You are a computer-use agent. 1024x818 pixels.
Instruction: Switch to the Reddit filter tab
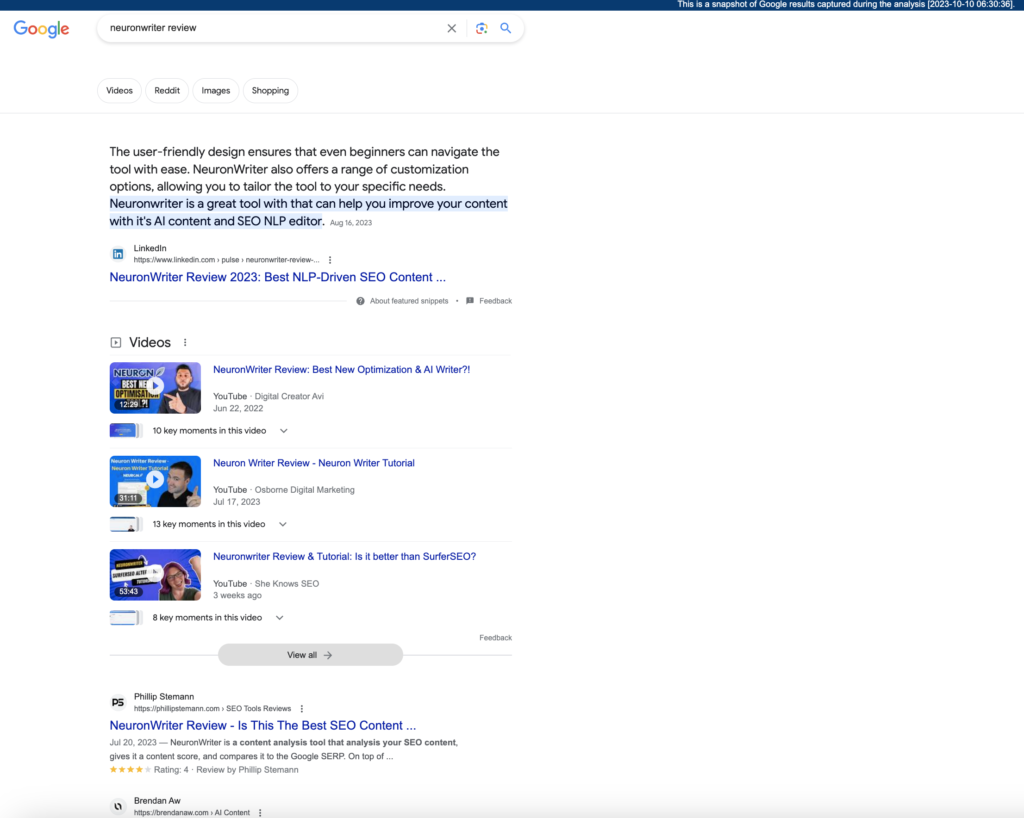(167, 91)
